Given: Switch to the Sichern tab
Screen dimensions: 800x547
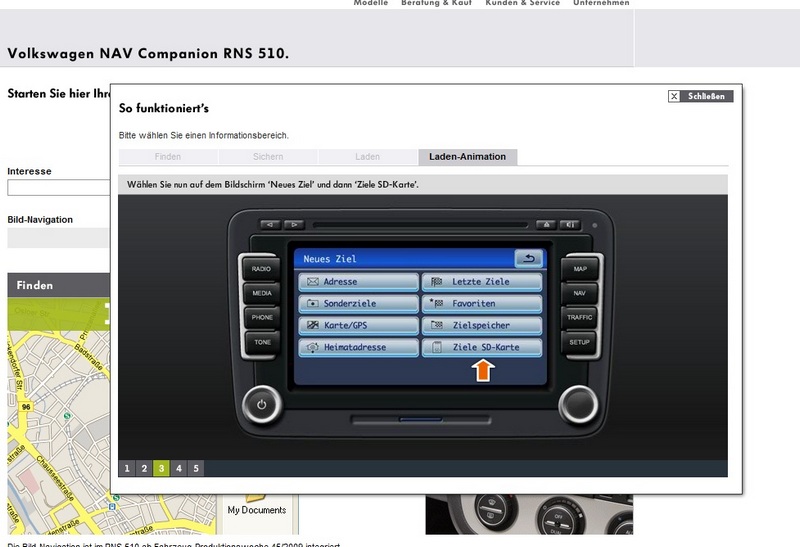Looking at the screenshot, I should (x=268, y=157).
